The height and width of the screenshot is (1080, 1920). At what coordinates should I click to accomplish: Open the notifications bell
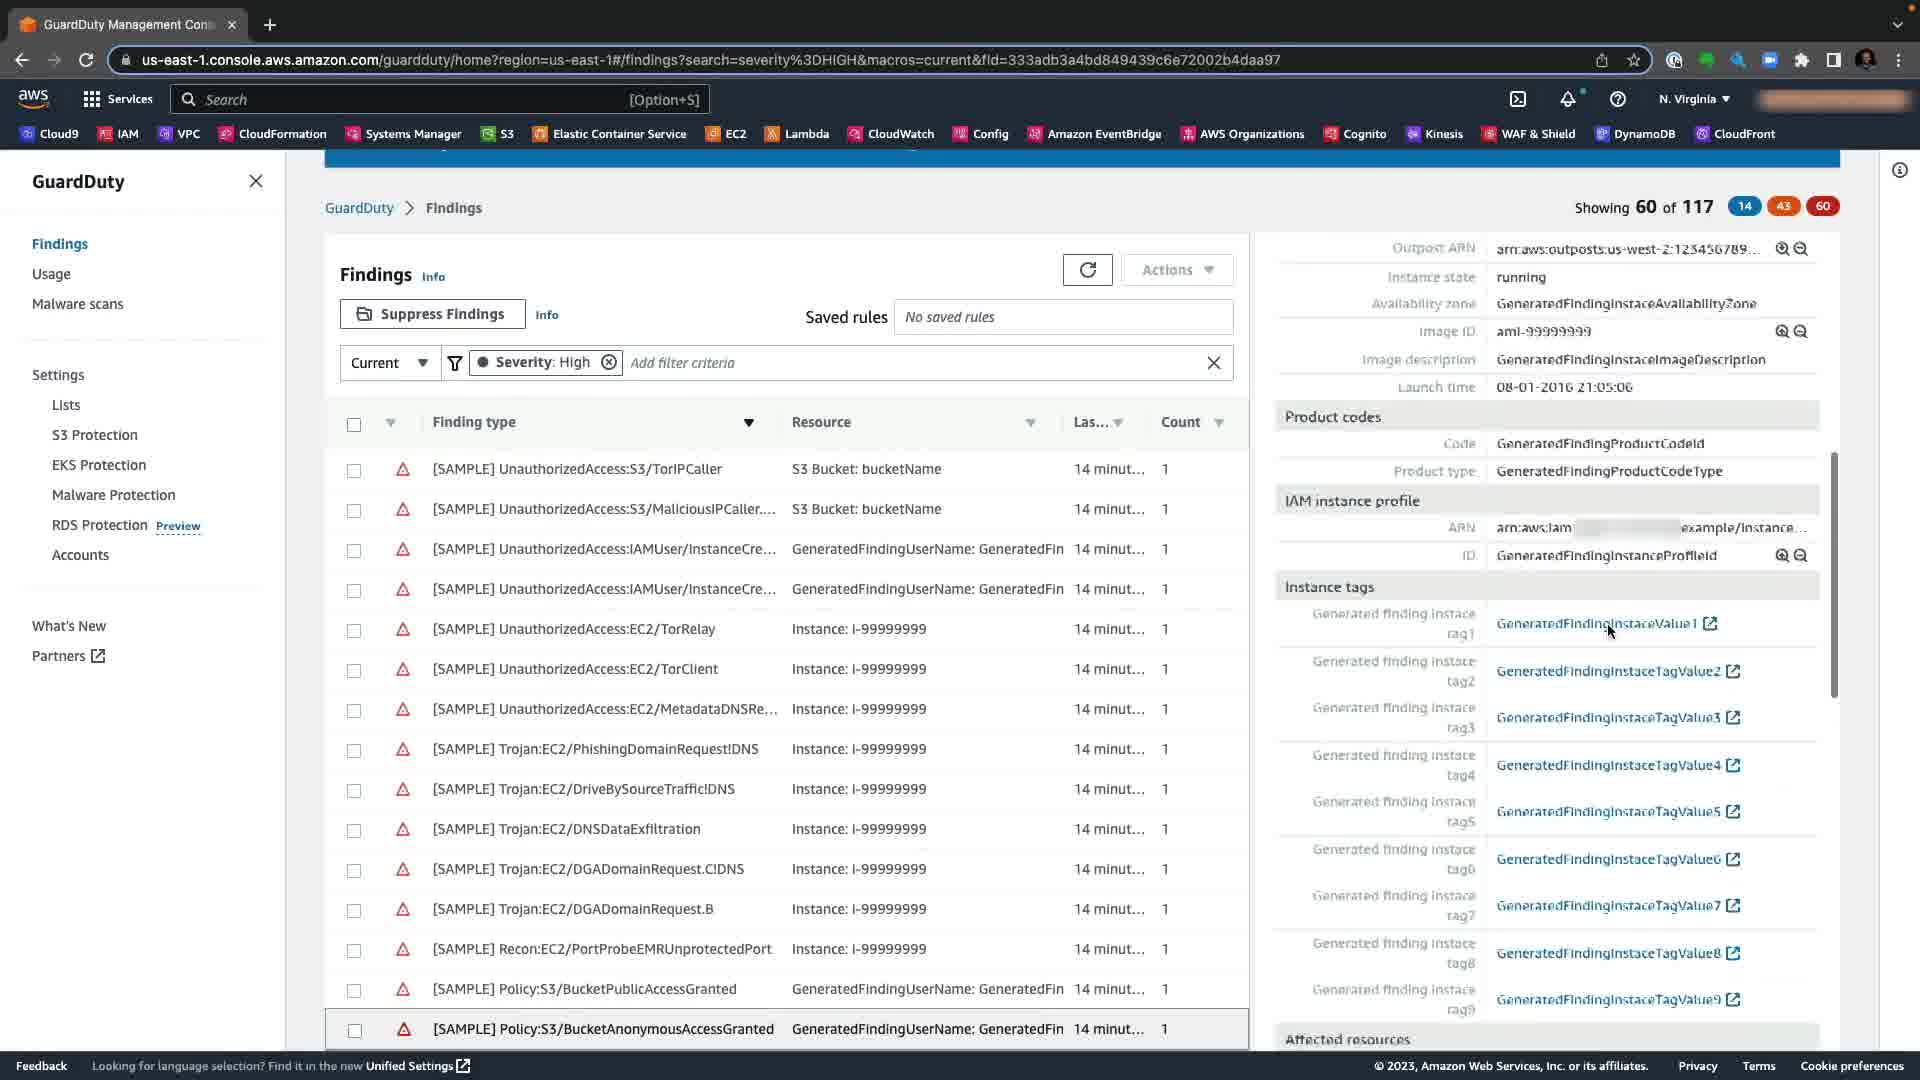[1567, 99]
